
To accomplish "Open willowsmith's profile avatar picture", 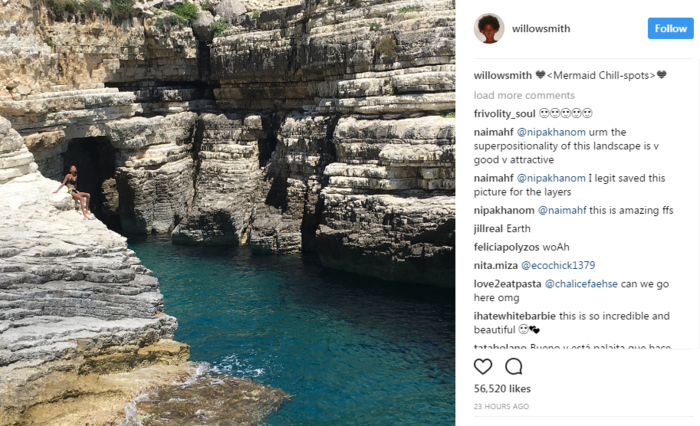I will click(489, 29).
